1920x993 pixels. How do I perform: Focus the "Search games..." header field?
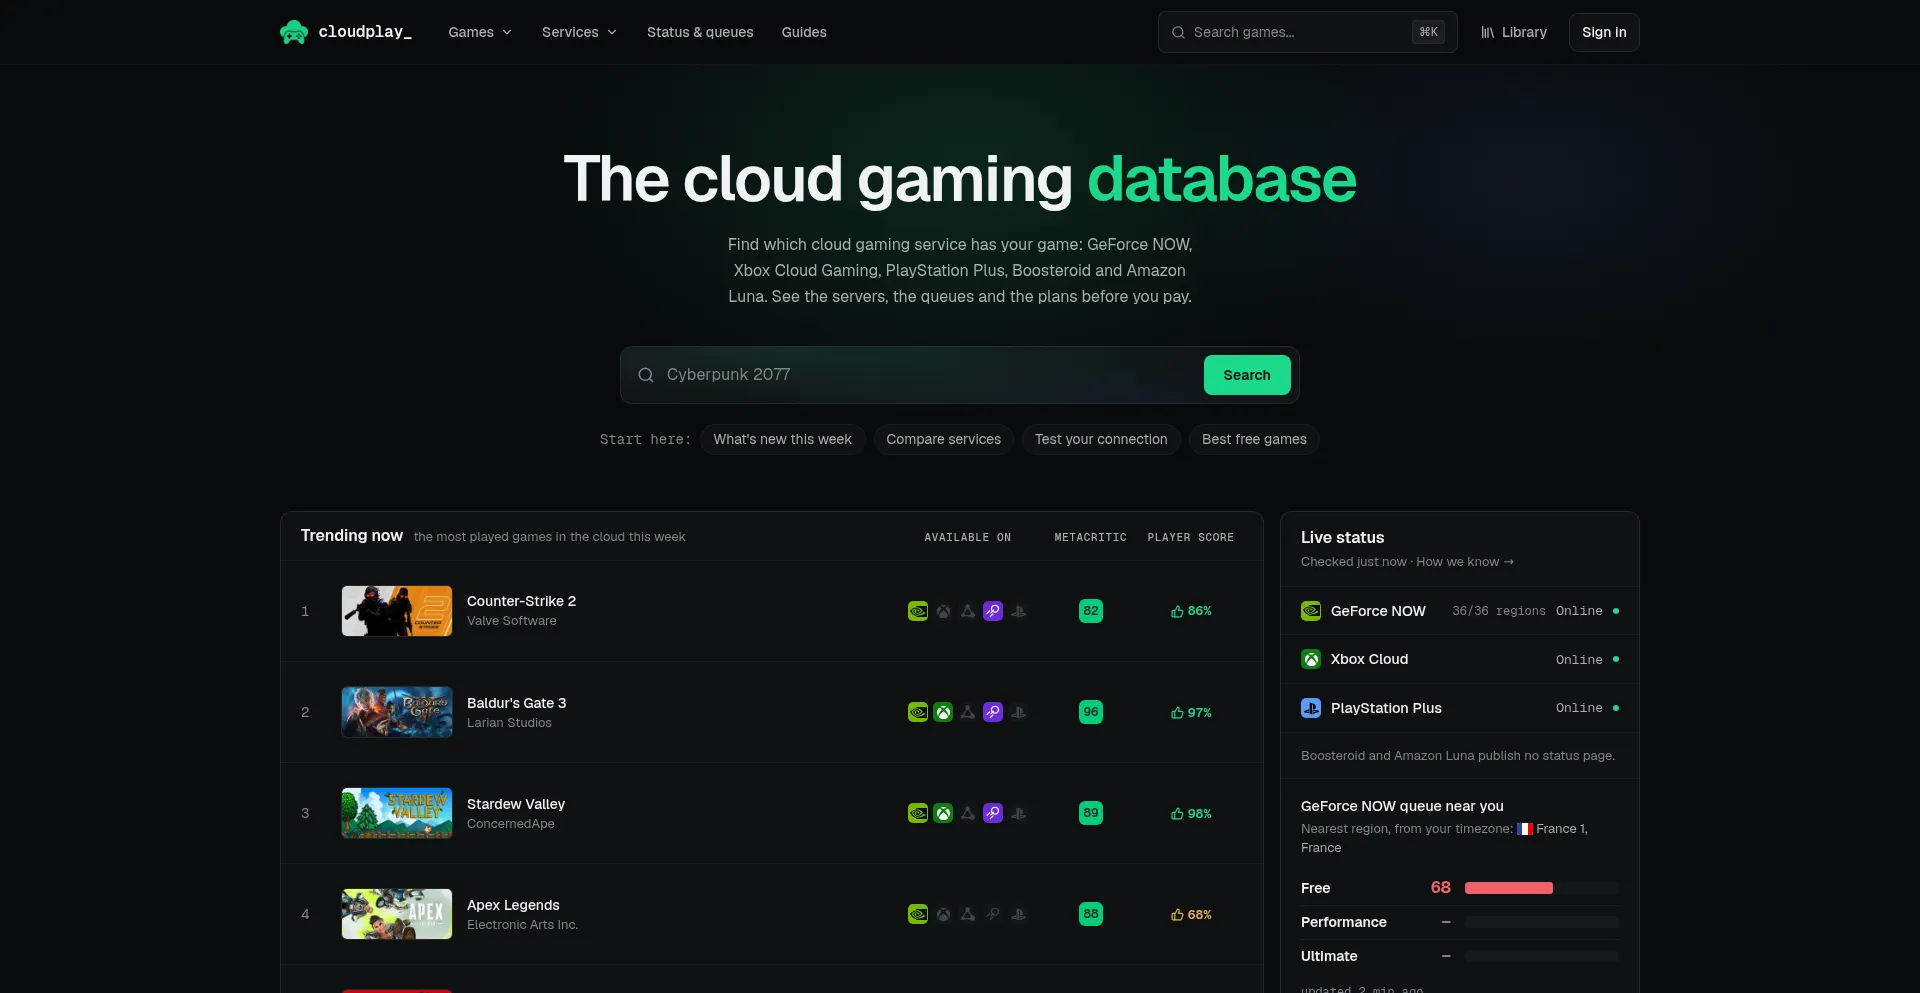coord(1308,32)
